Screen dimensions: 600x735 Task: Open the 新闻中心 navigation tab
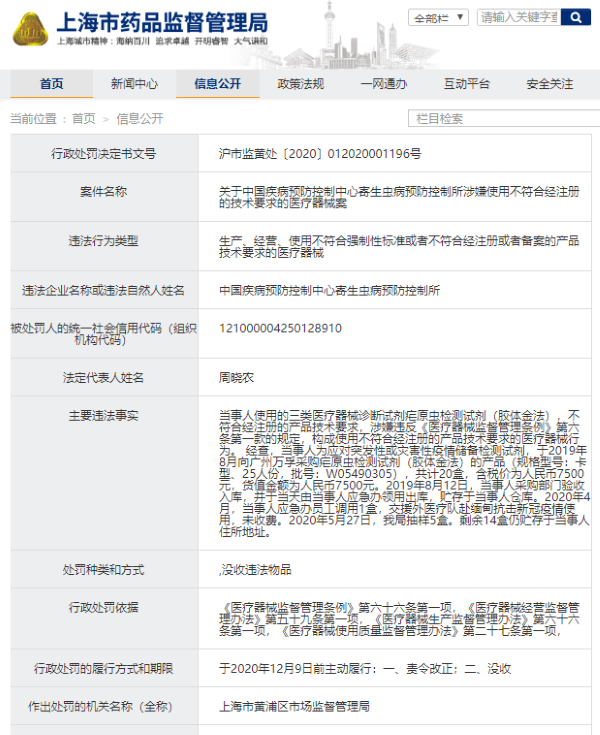[x=135, y=84]
